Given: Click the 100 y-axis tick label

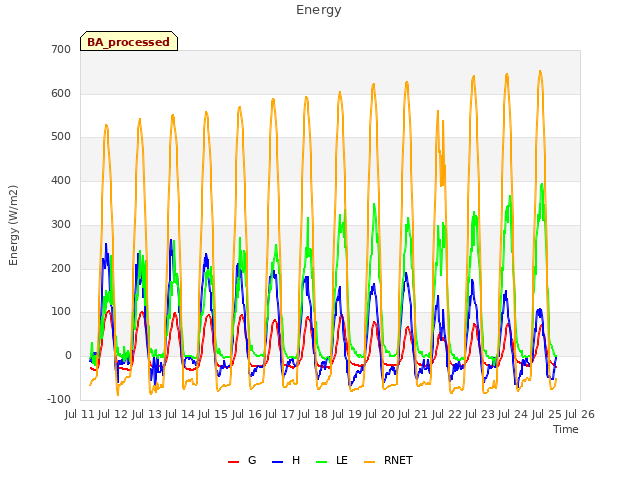Looking at the screenshot, I should coord(61,312).
